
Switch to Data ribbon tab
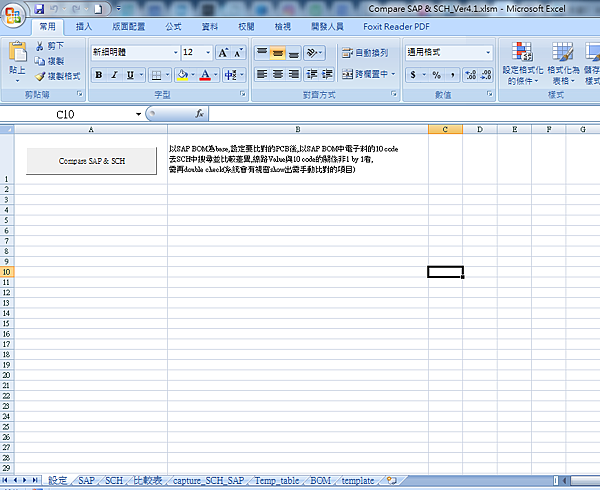coord(210,27)
